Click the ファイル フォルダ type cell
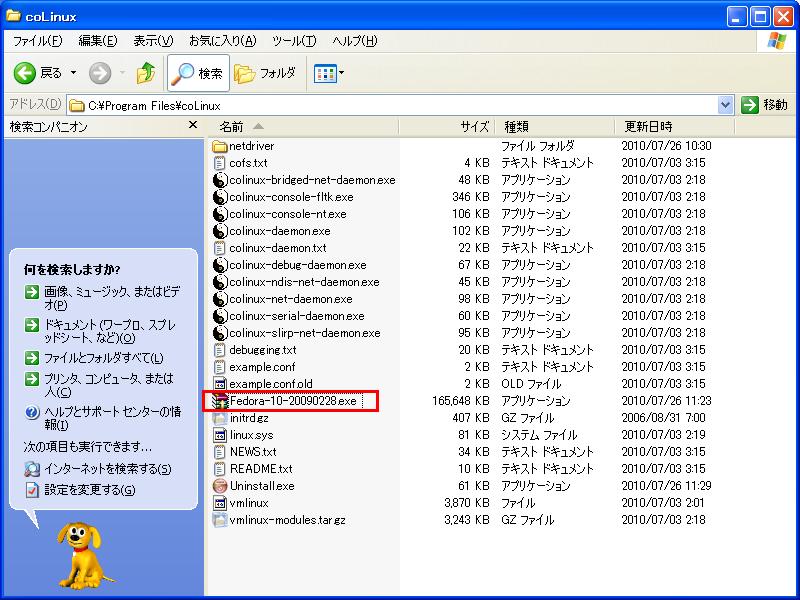 [x=538, y=146]
